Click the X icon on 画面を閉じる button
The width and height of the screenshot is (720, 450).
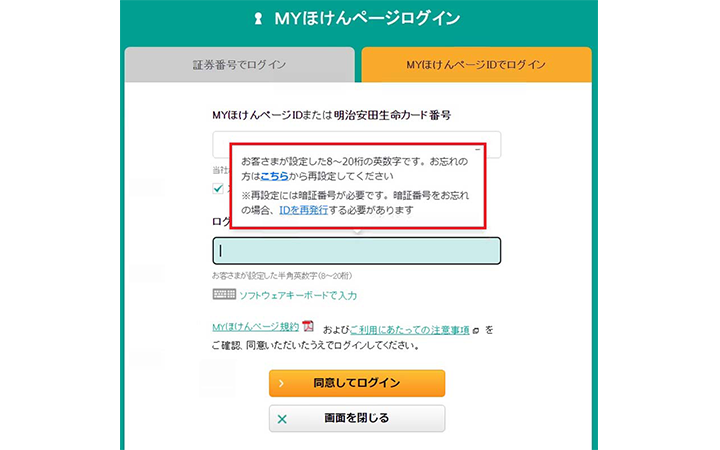pyautogui.click(x=282, y=418)
